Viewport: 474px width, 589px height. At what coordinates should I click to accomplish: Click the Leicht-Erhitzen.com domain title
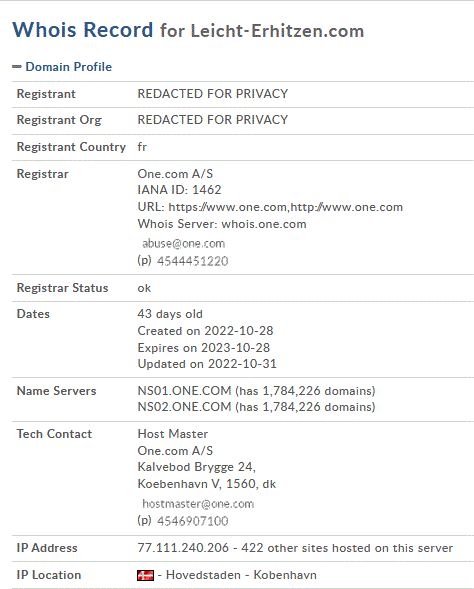(x=277, y=31)
